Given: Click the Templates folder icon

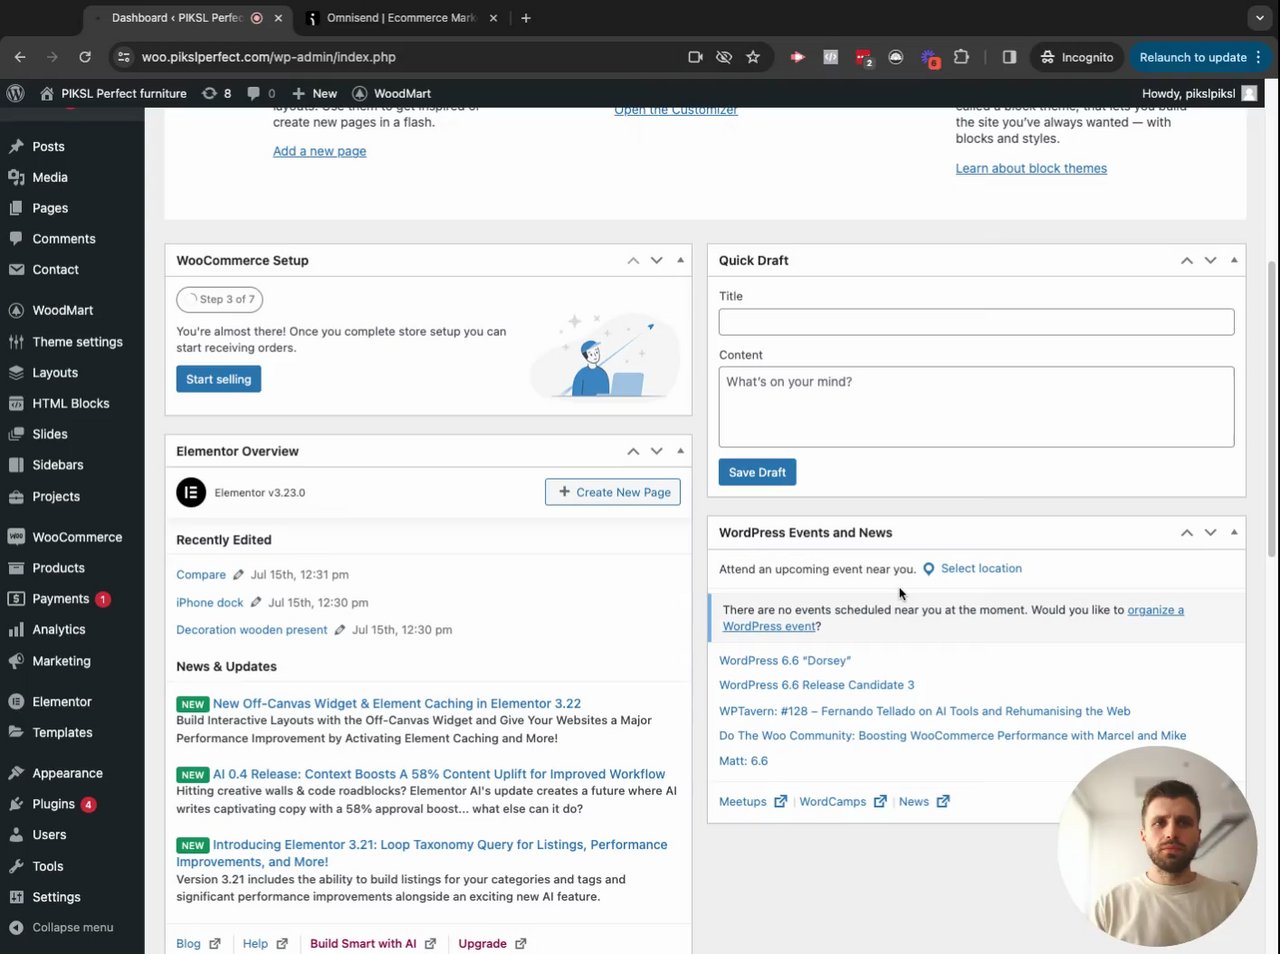Looking at the screenshot, I should 16,732.
